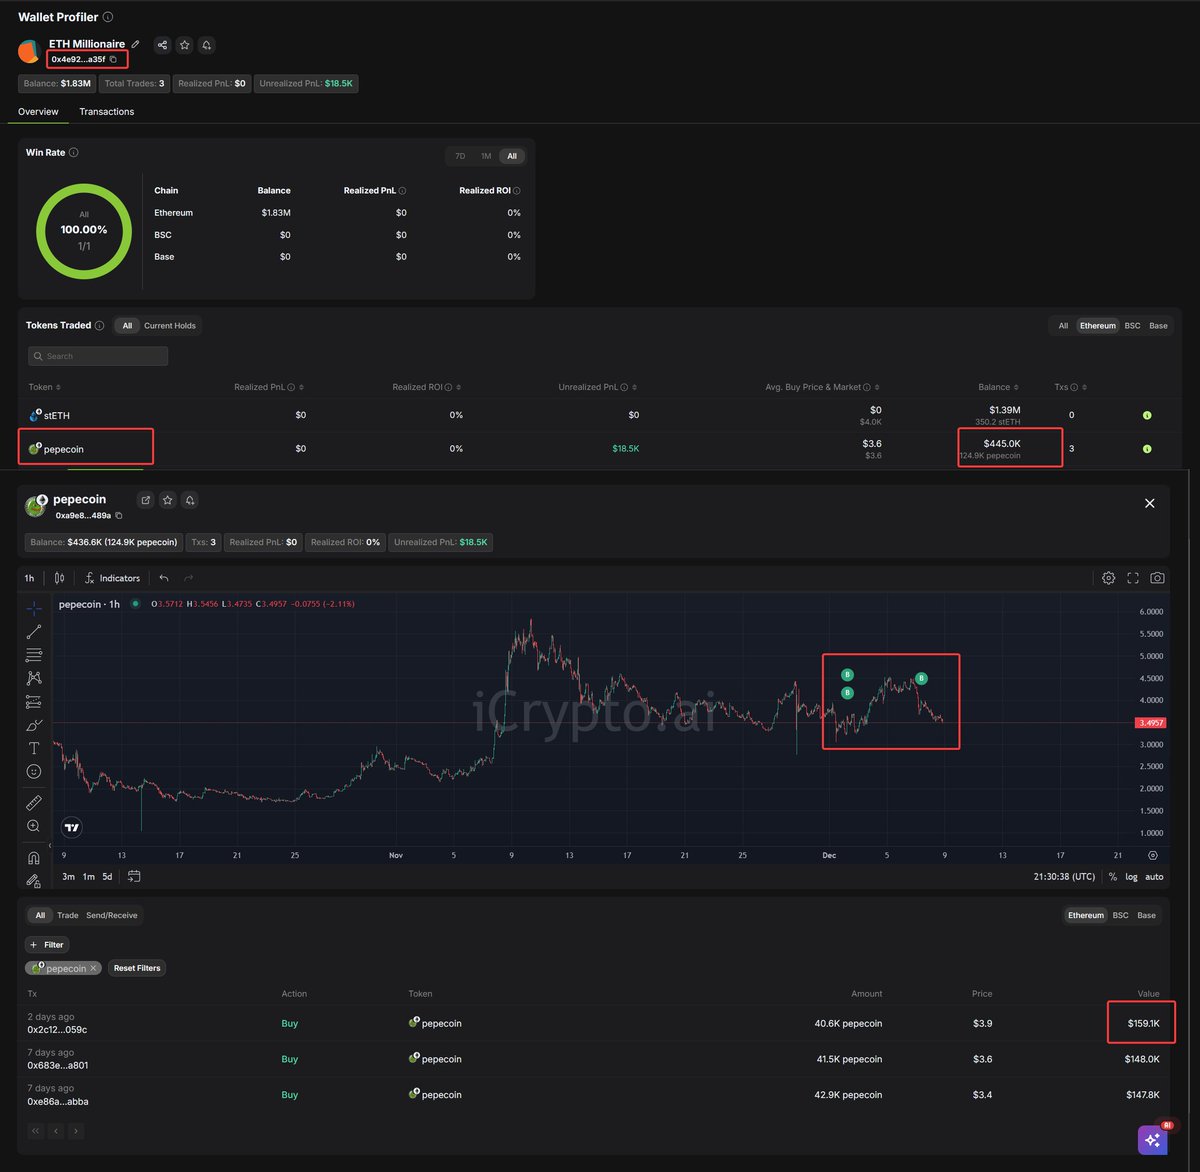Select All win rate period
Image resolution: width=1200 pixels, height=1172 pixels.
[512, 156]
